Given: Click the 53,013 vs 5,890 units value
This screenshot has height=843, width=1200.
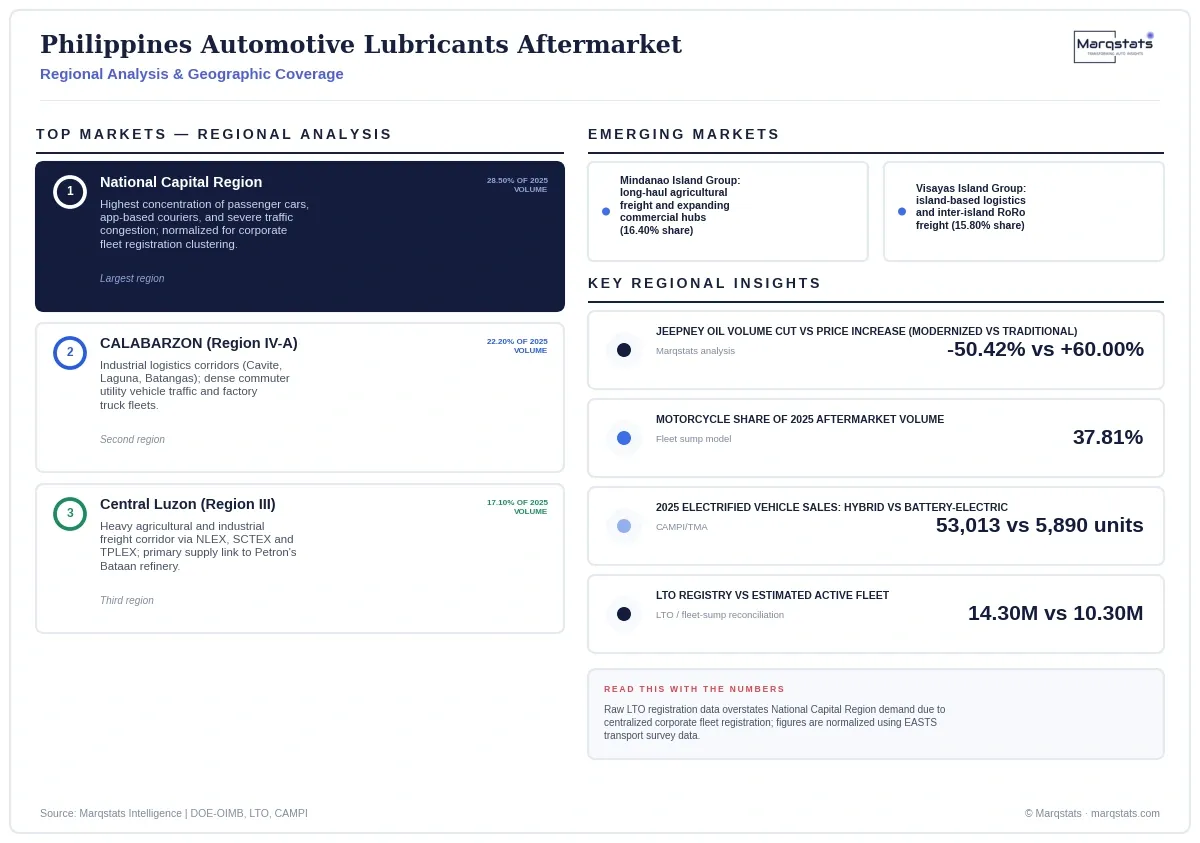Looking at the screenshot, I should [x=1040, y=525].
